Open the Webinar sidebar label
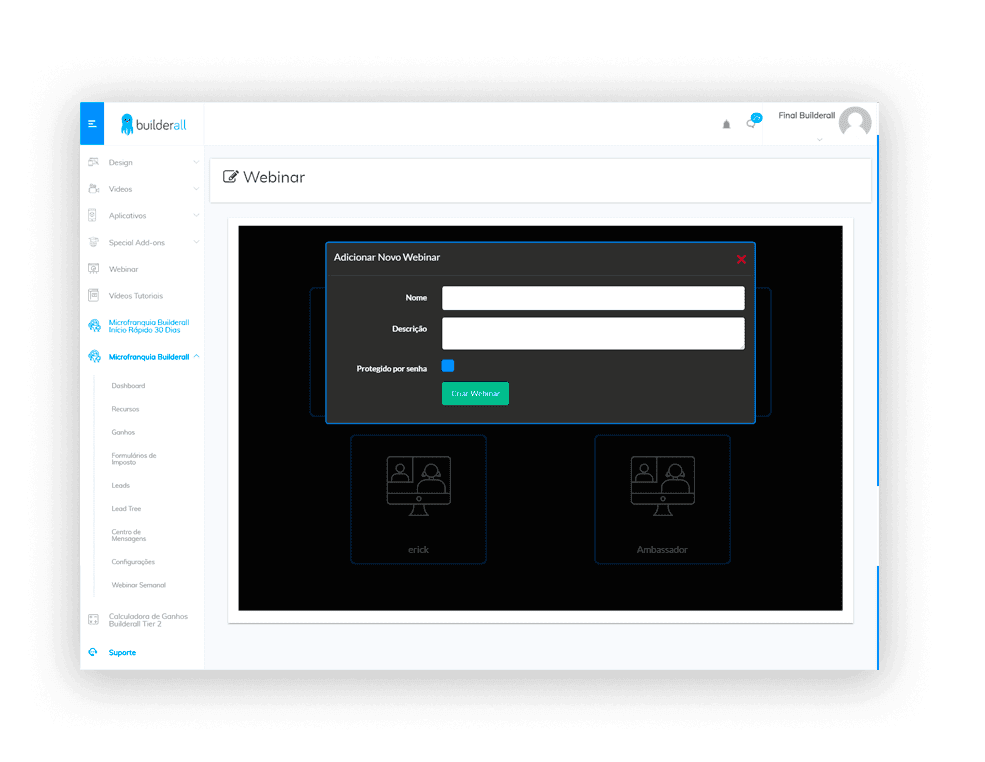 tap(123, 269)
